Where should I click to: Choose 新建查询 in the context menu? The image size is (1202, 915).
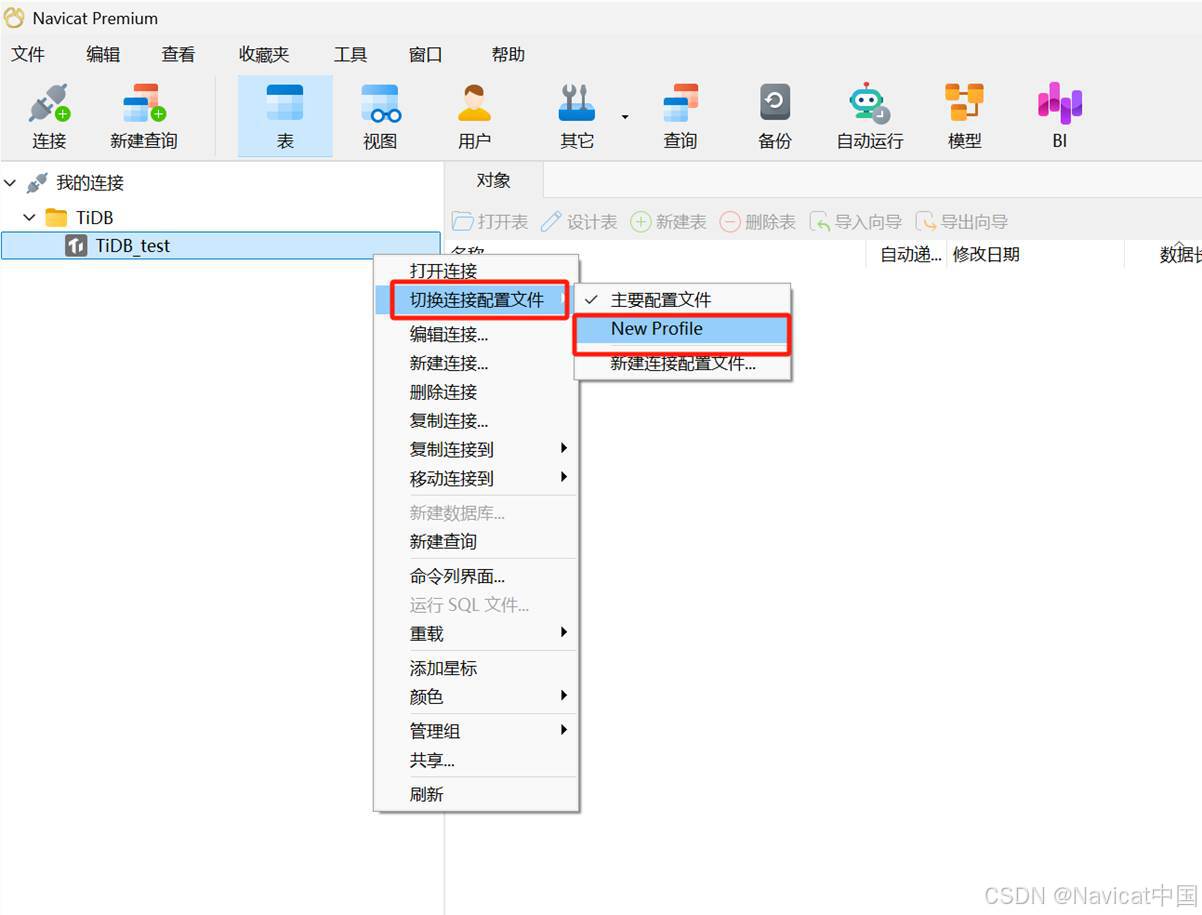click(476, 541)
